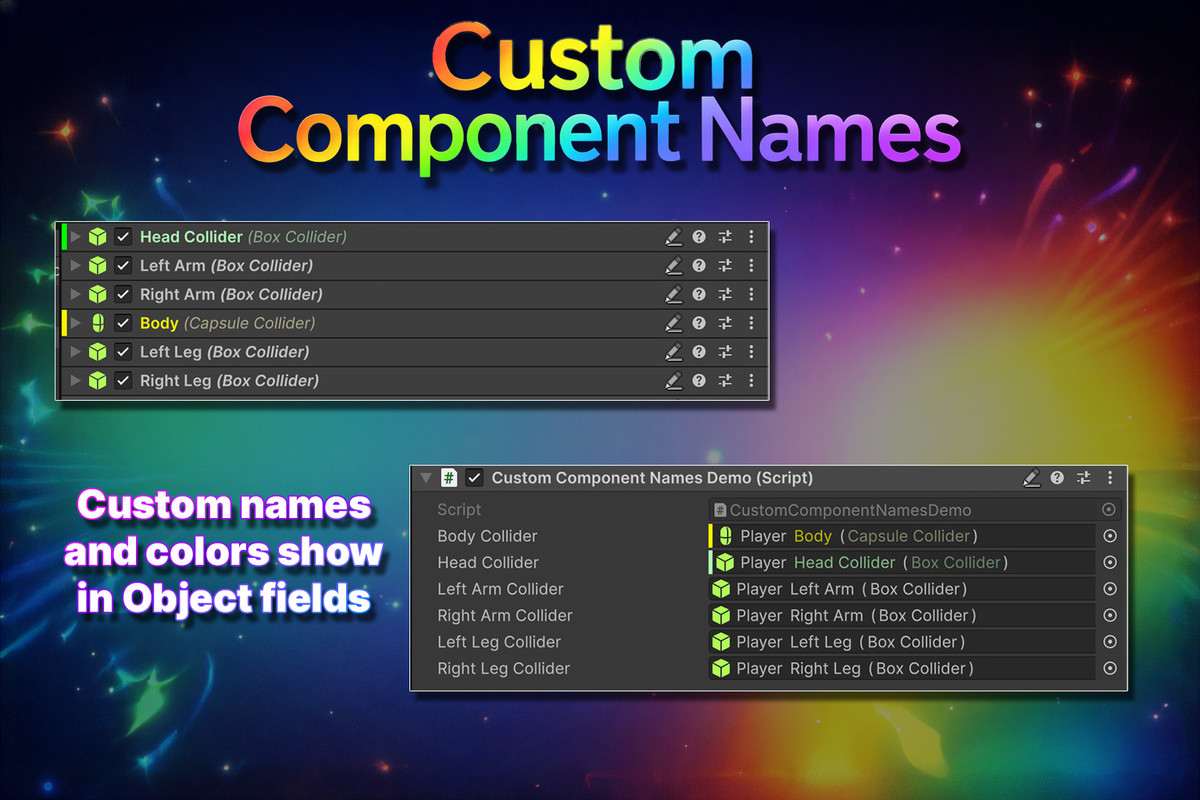Click the object picker for Body Collider field
This screenshot has width=1200, height=800.
click(1109, 536)
